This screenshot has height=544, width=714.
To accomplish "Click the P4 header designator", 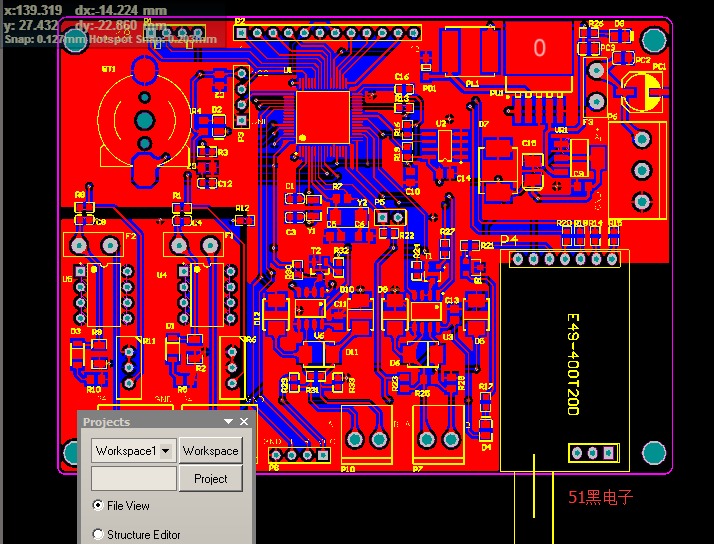I will click(x=509, y=240).
